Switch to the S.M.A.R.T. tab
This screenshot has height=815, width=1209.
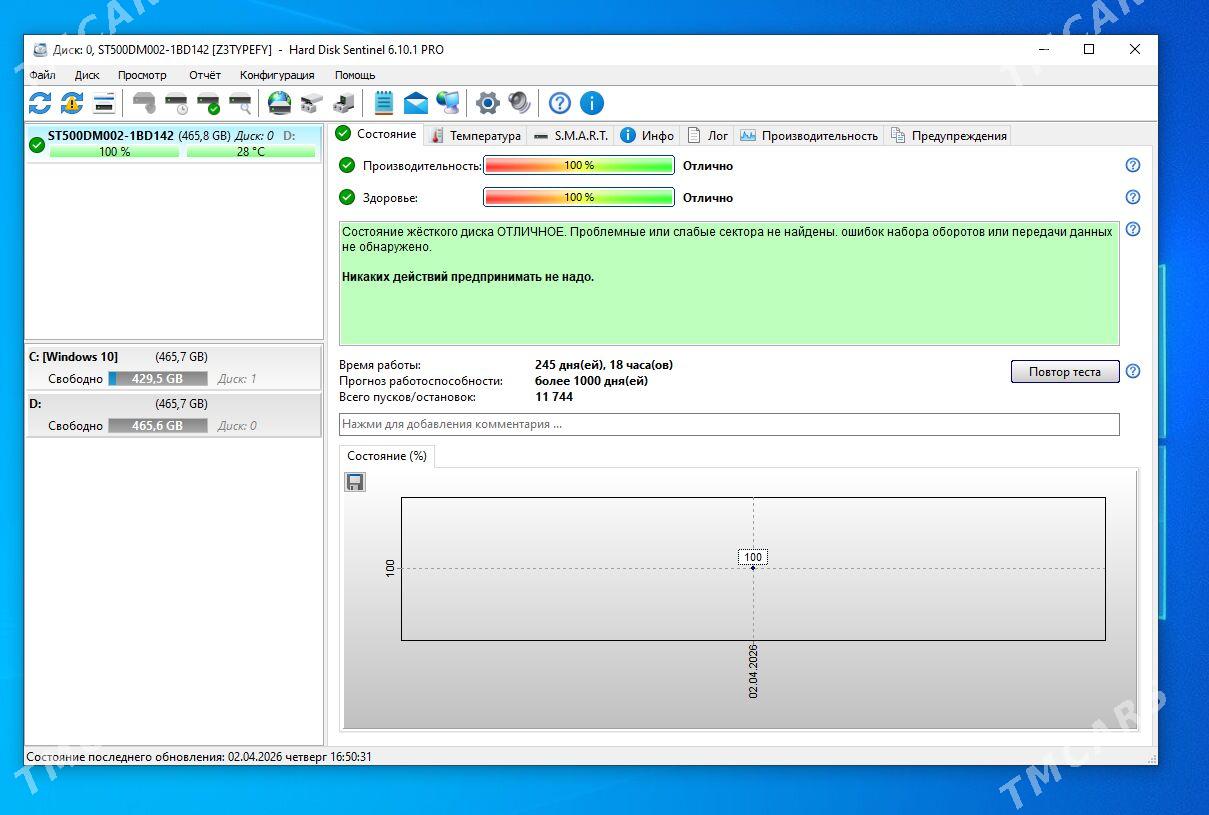(570, 135)
